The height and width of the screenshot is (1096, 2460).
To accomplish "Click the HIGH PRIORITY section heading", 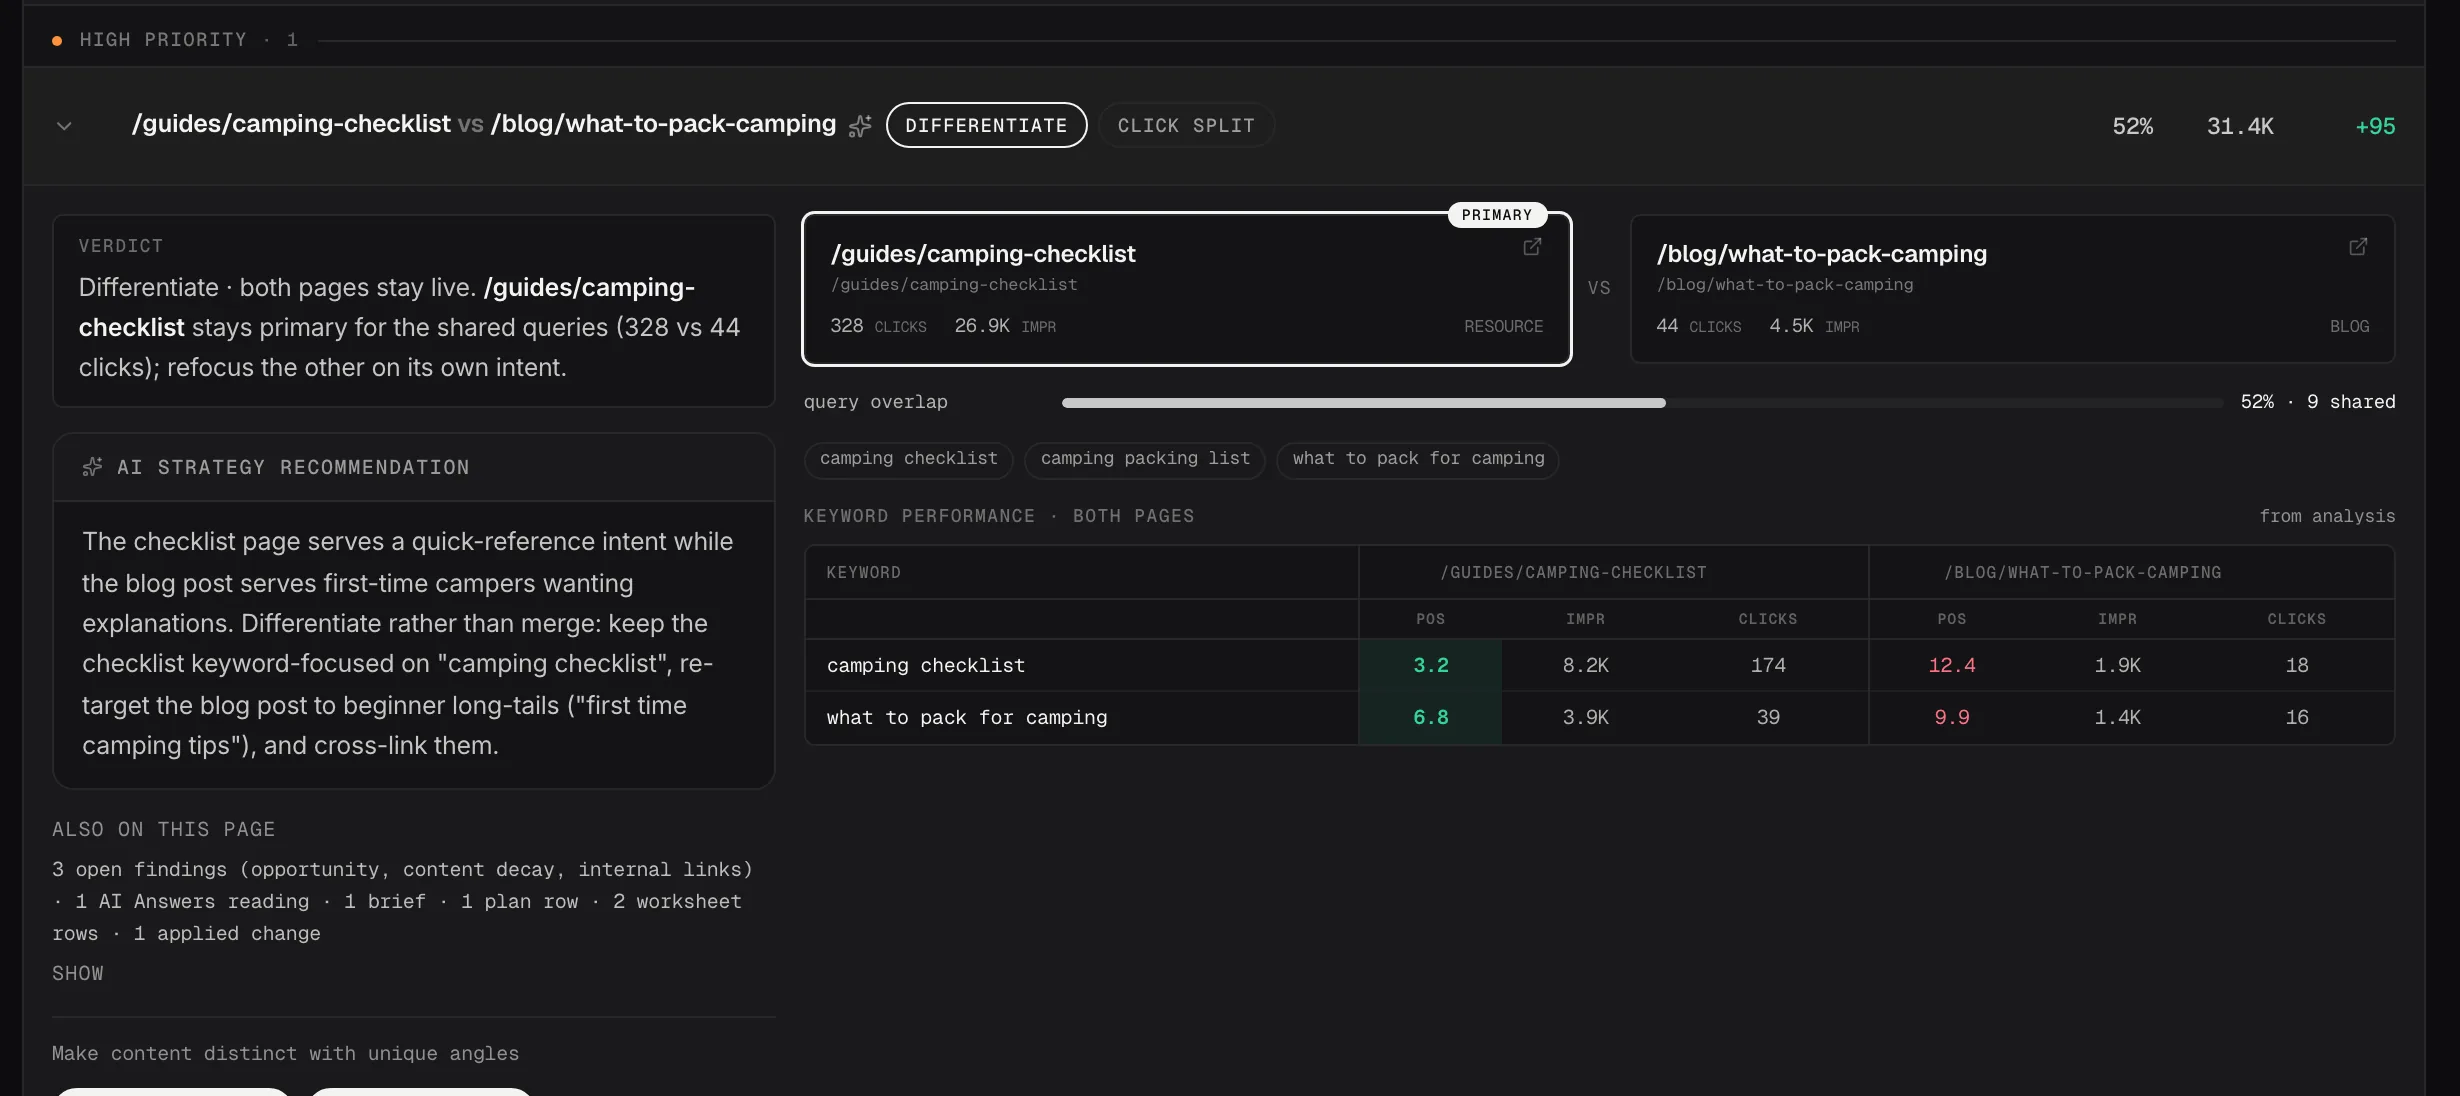I will pos(163,40).
